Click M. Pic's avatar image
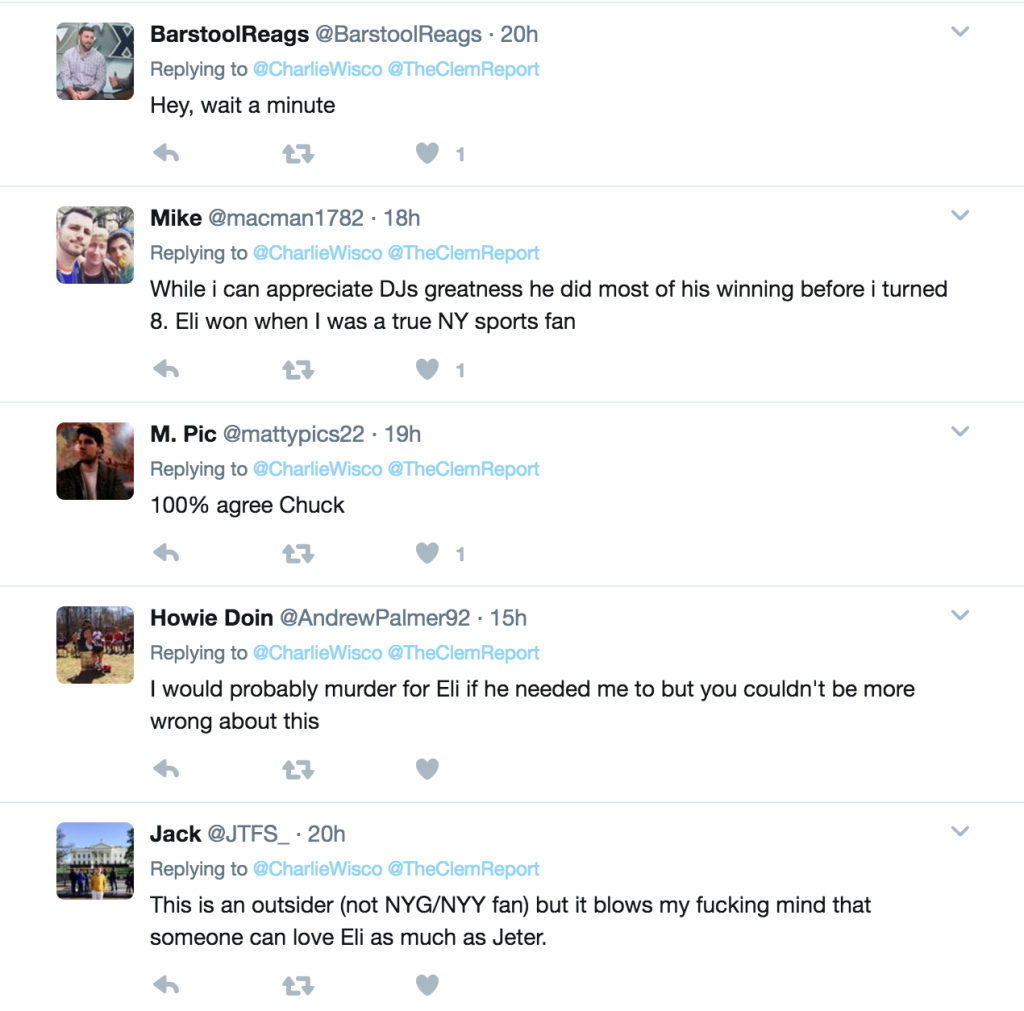The image size is (1024, 1011). click(x=94, y=461)
